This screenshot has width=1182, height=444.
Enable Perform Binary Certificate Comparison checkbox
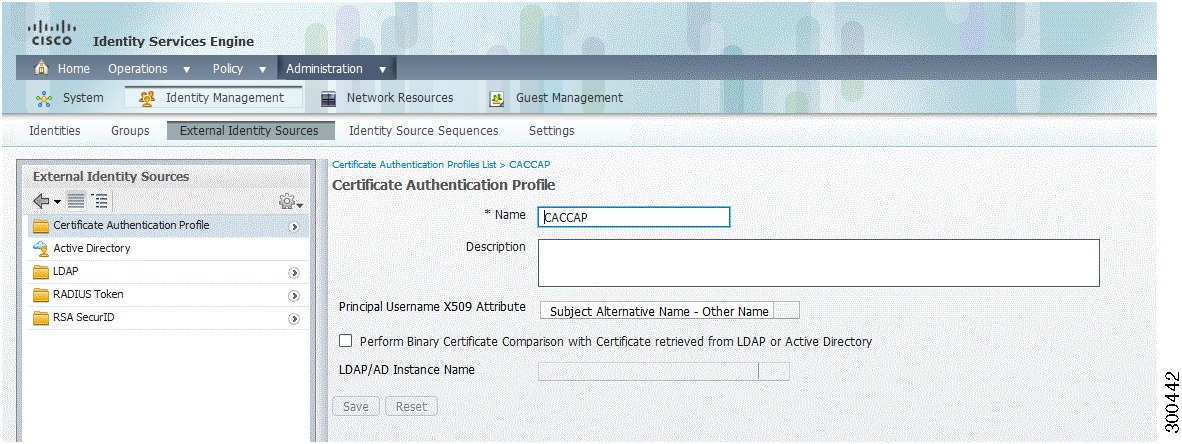click(x=345, y=341)
